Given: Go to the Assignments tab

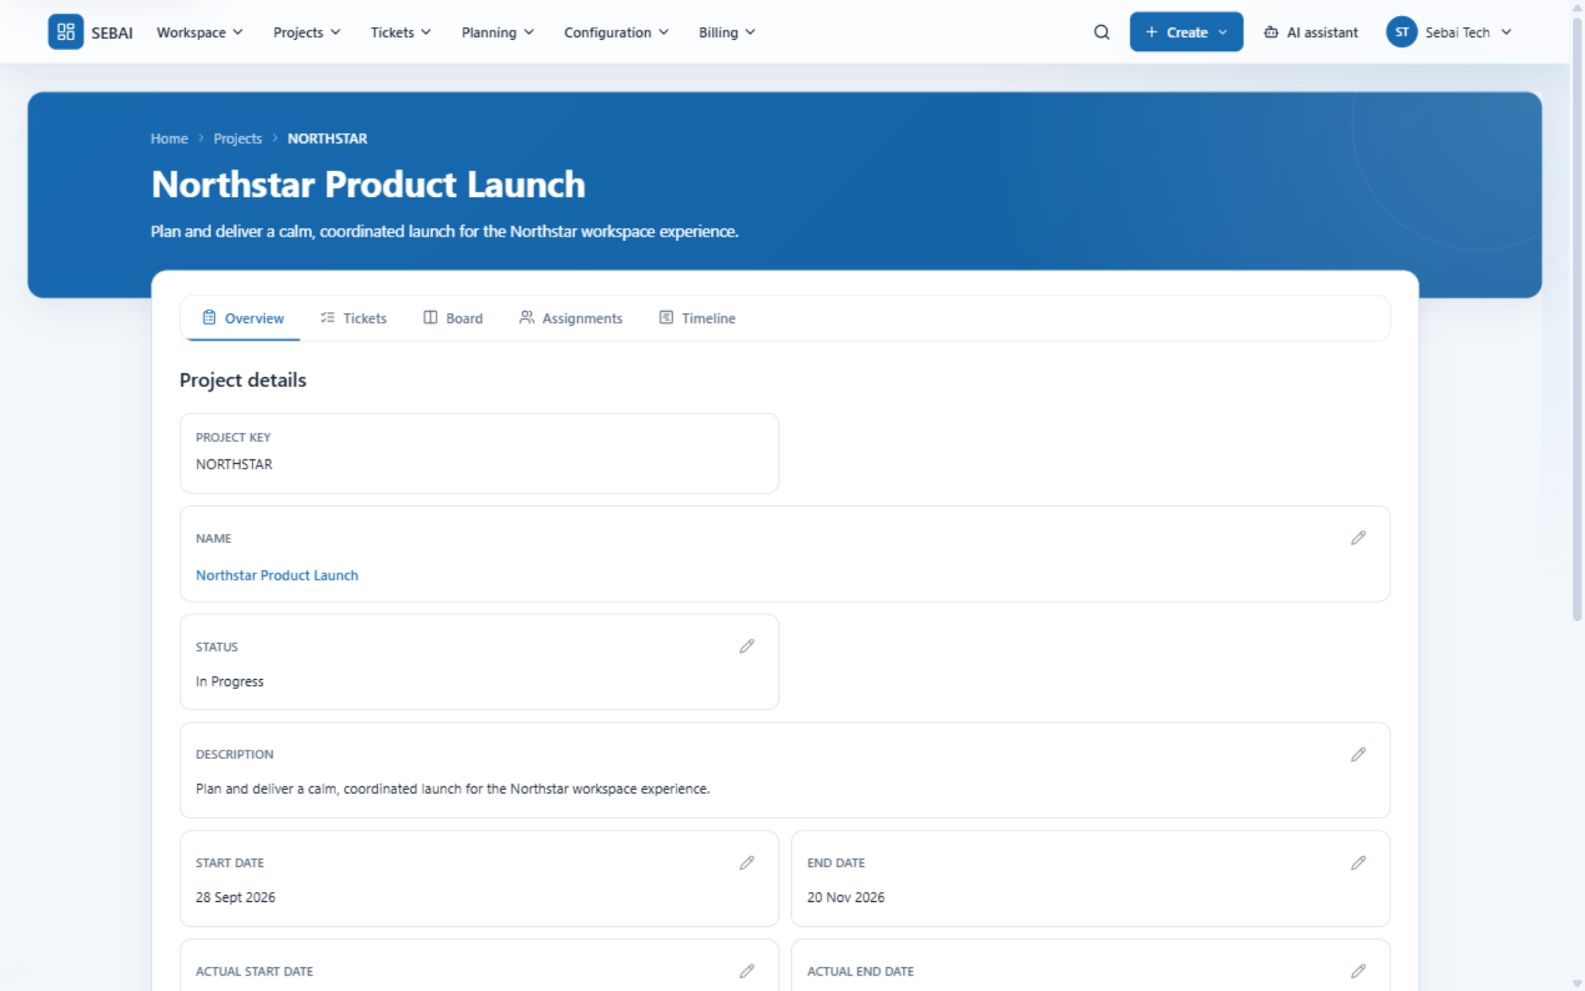Looking at the screenshot, I should click(571, 318).
